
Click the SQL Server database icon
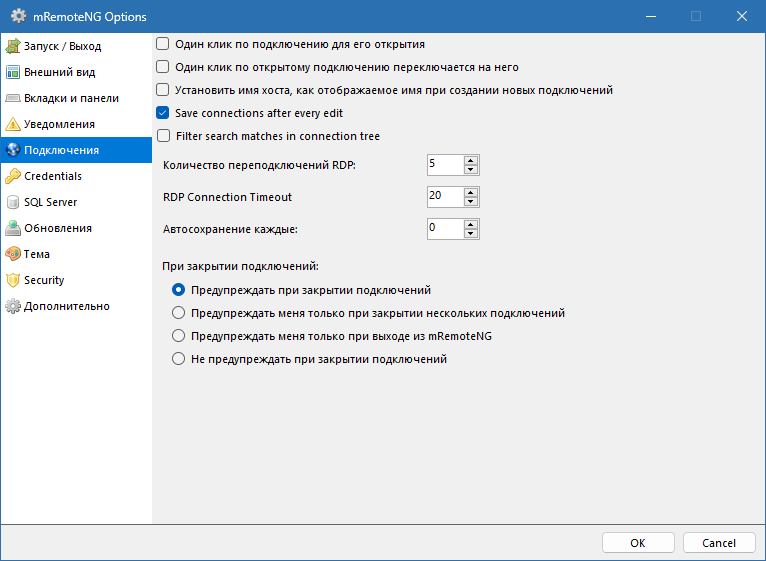point(13,202)
